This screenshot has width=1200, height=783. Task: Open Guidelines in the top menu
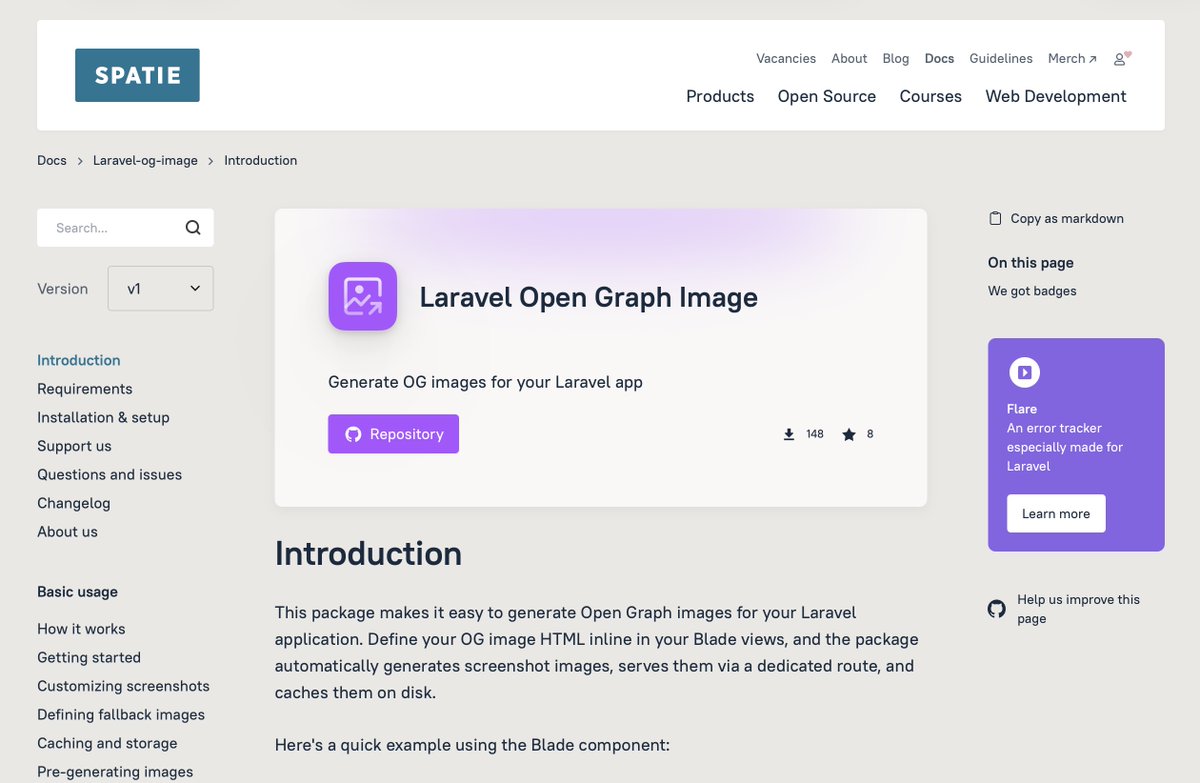point(1001,58)
